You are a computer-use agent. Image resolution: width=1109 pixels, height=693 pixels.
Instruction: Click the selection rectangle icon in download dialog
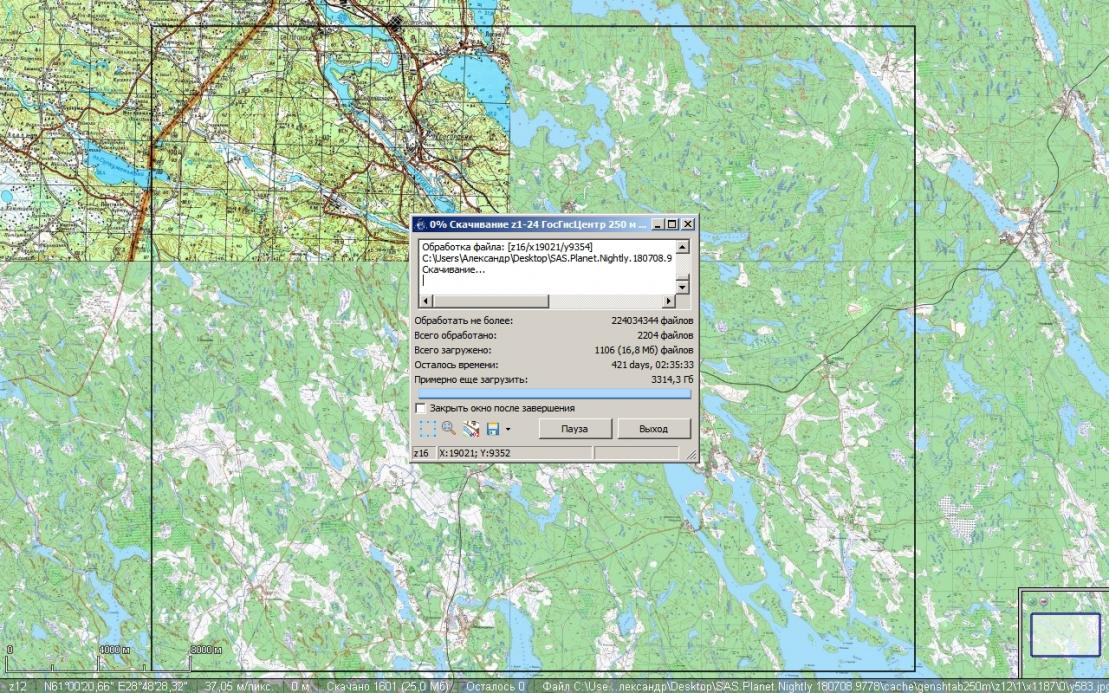pyautogui.click(x=428, y=429)
